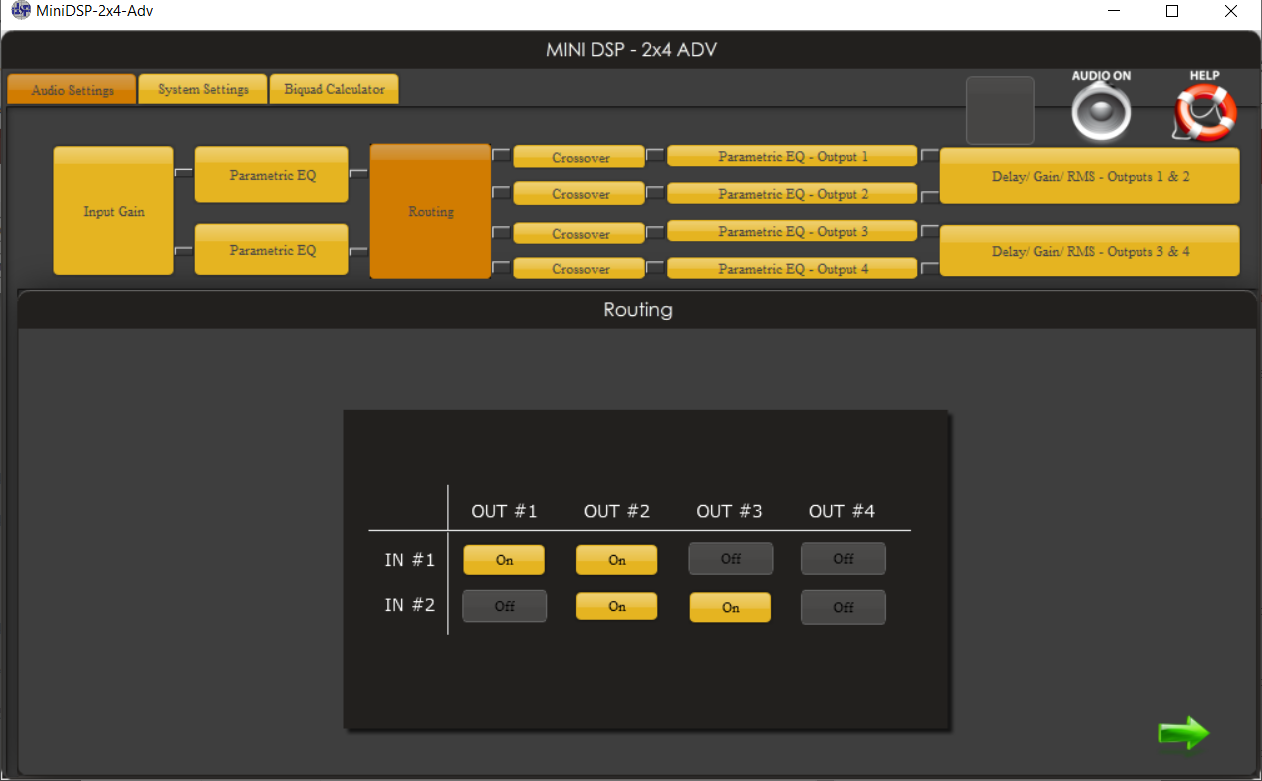Enable IN #1 to OUT #4 routing
This screenshot has height=781, width=1262.
[843, 559]
